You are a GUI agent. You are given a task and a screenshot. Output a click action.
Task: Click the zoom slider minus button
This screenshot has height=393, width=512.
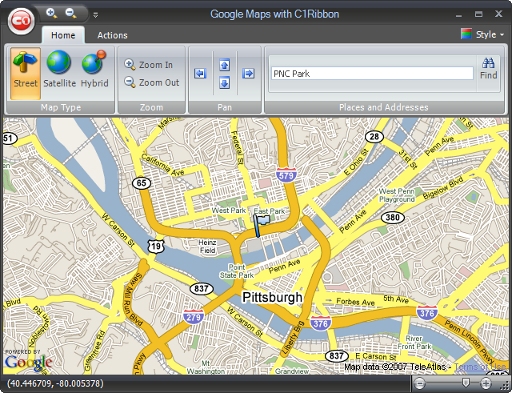click(x=420, y=384)
